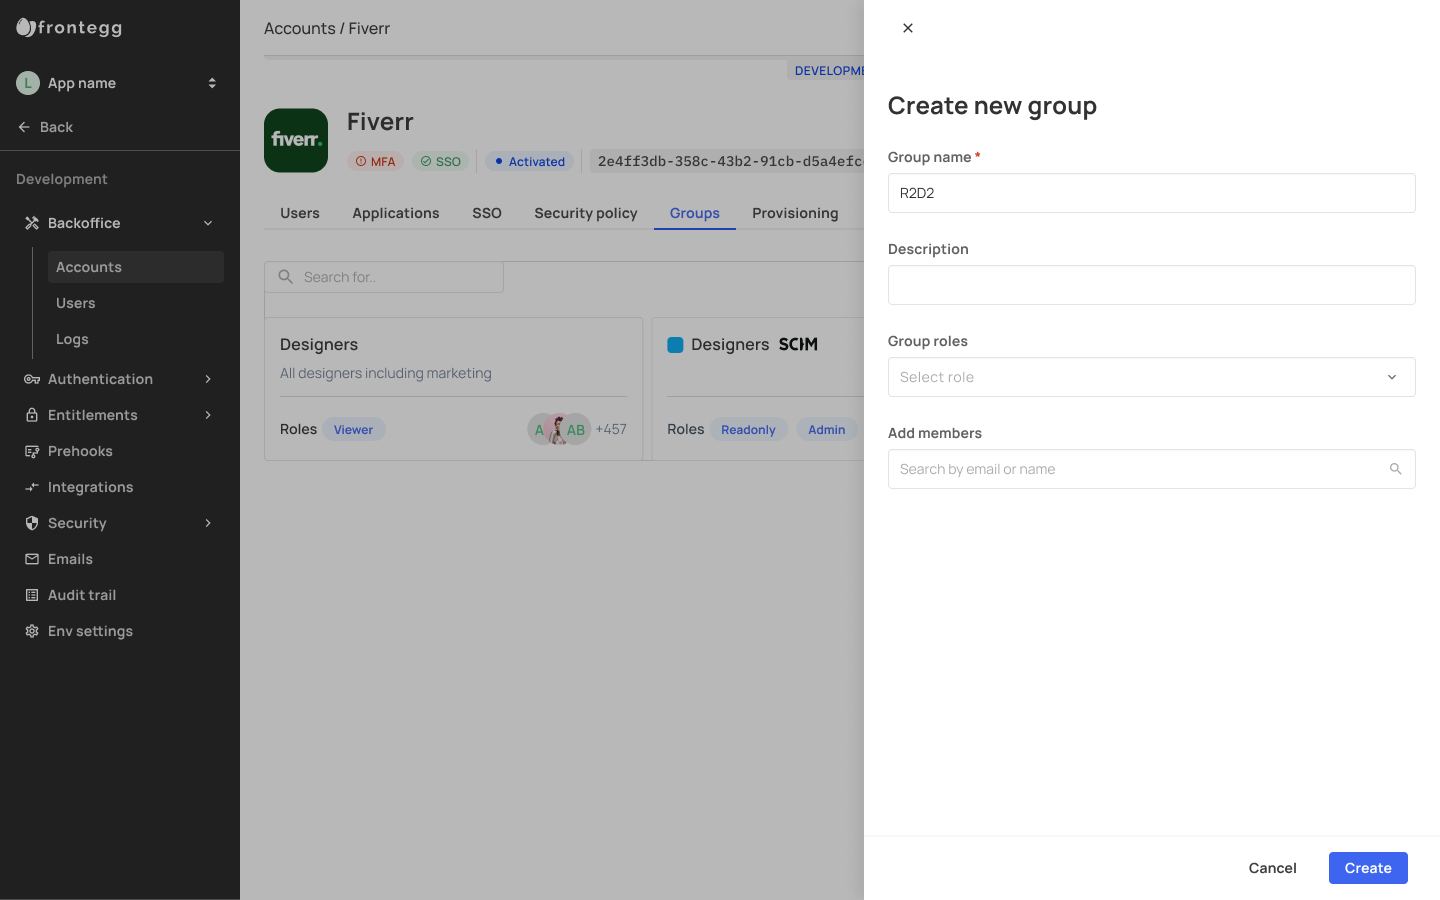Click the Accounts / Fiverr breadcrumb
Image resolution: width=1440 pixels, height=900 pixels.
click(x=327, y=28)
